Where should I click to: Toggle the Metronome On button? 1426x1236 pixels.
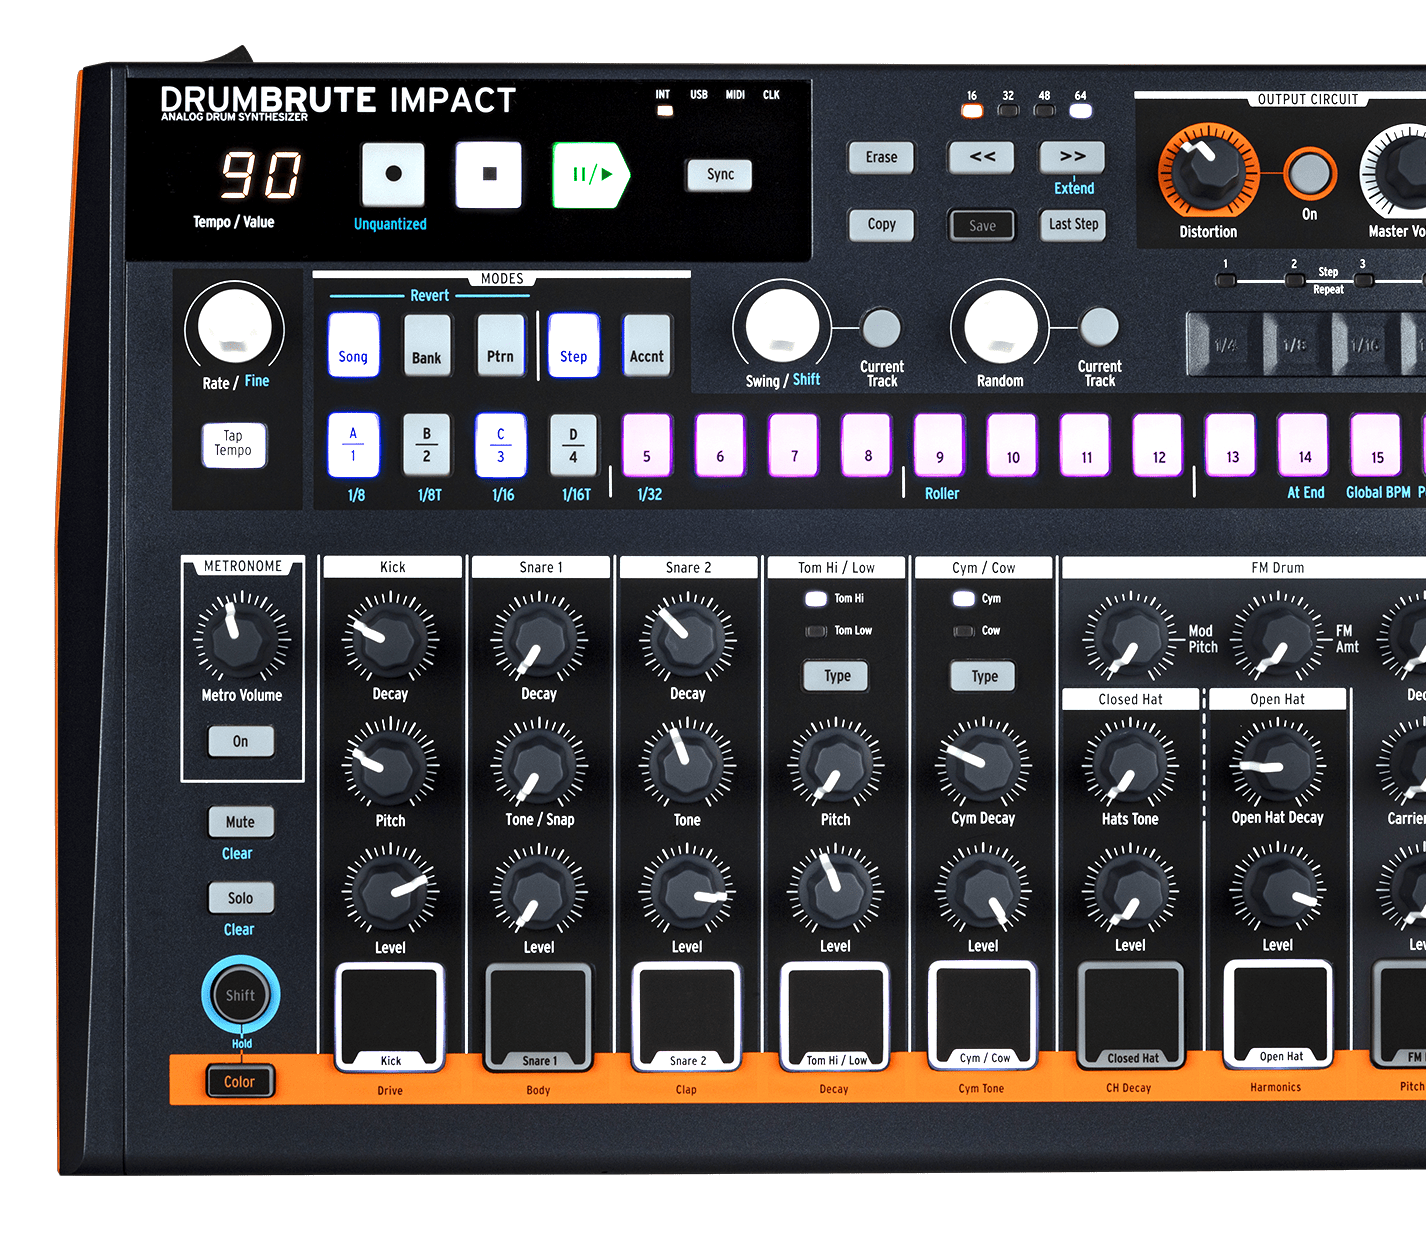point(240,741)
